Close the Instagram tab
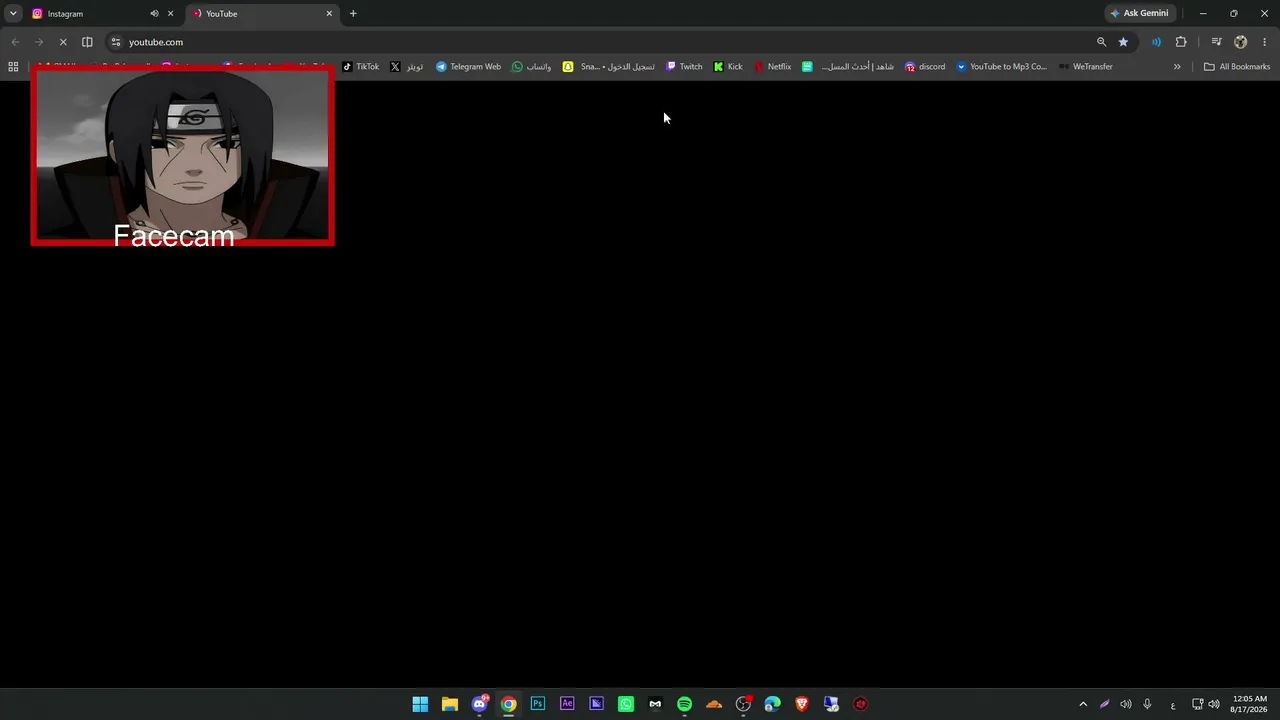The image size is (1280, 720). click(171, 14)
